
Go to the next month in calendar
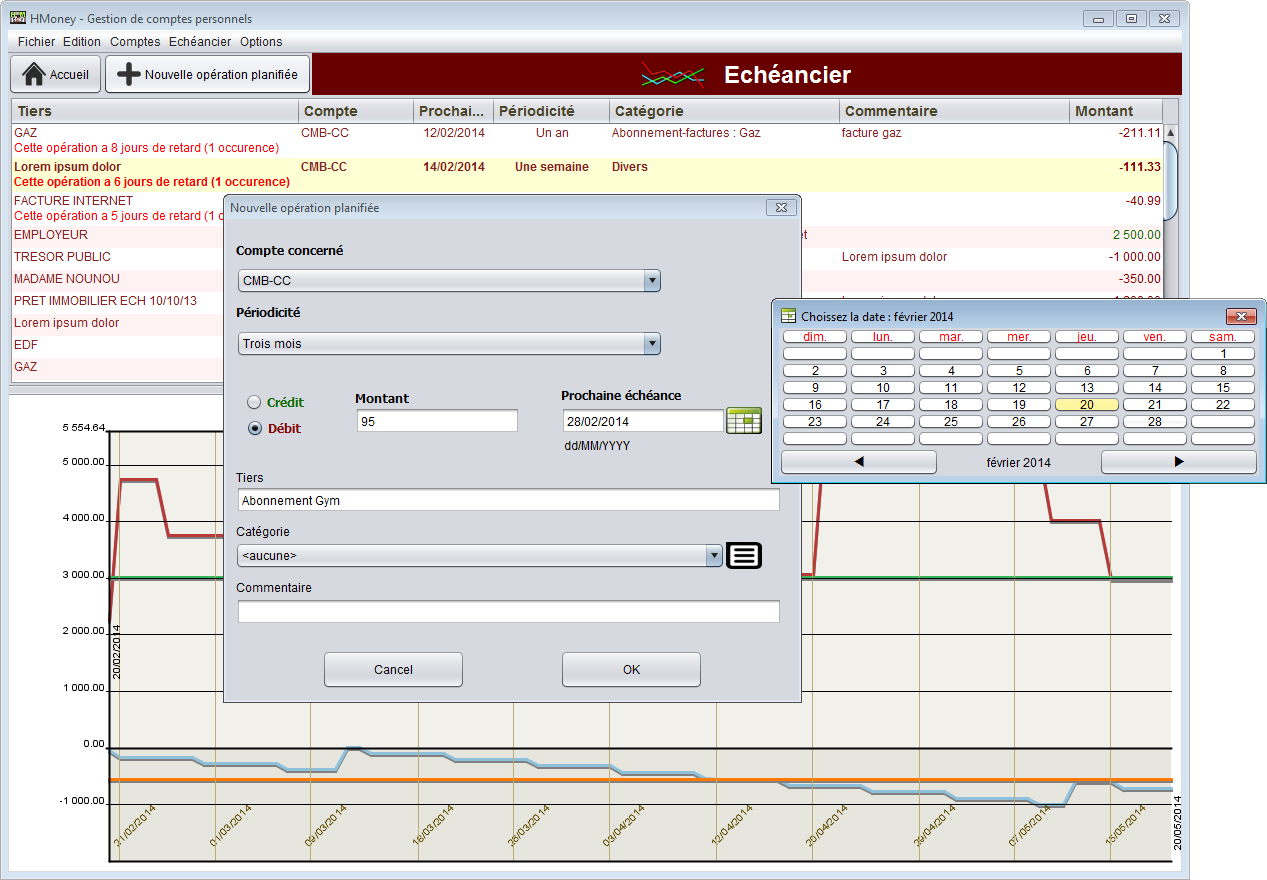click(x=1178, y=462)
